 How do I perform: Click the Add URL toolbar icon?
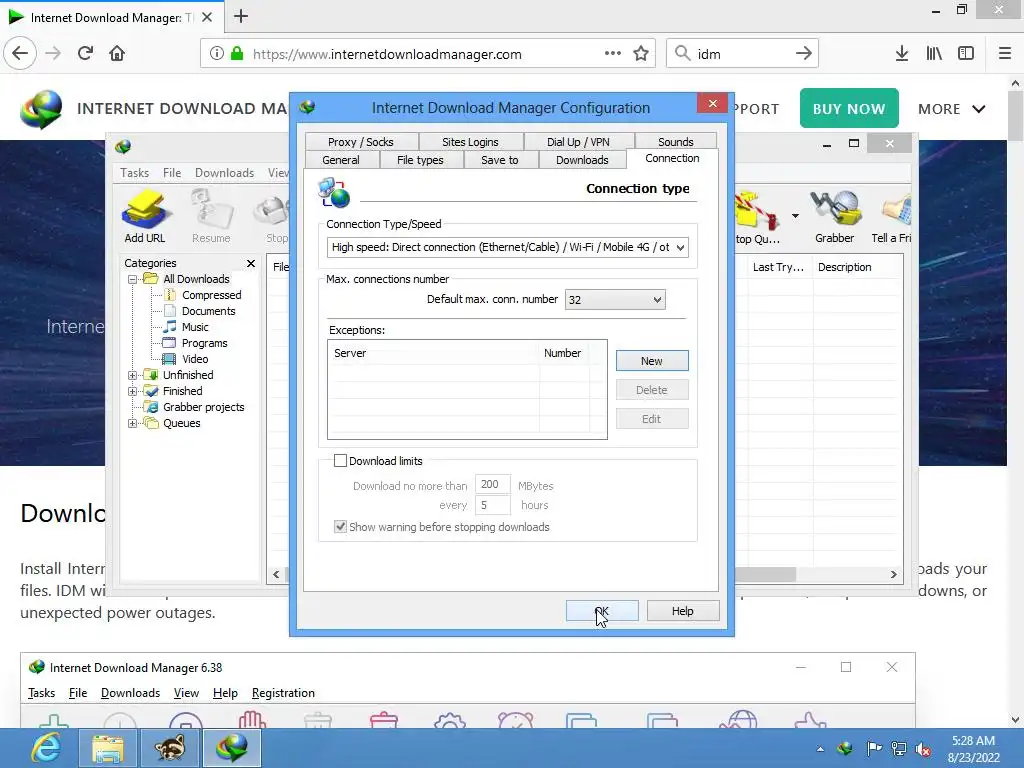pyautogui.click(x=145, y=216)
